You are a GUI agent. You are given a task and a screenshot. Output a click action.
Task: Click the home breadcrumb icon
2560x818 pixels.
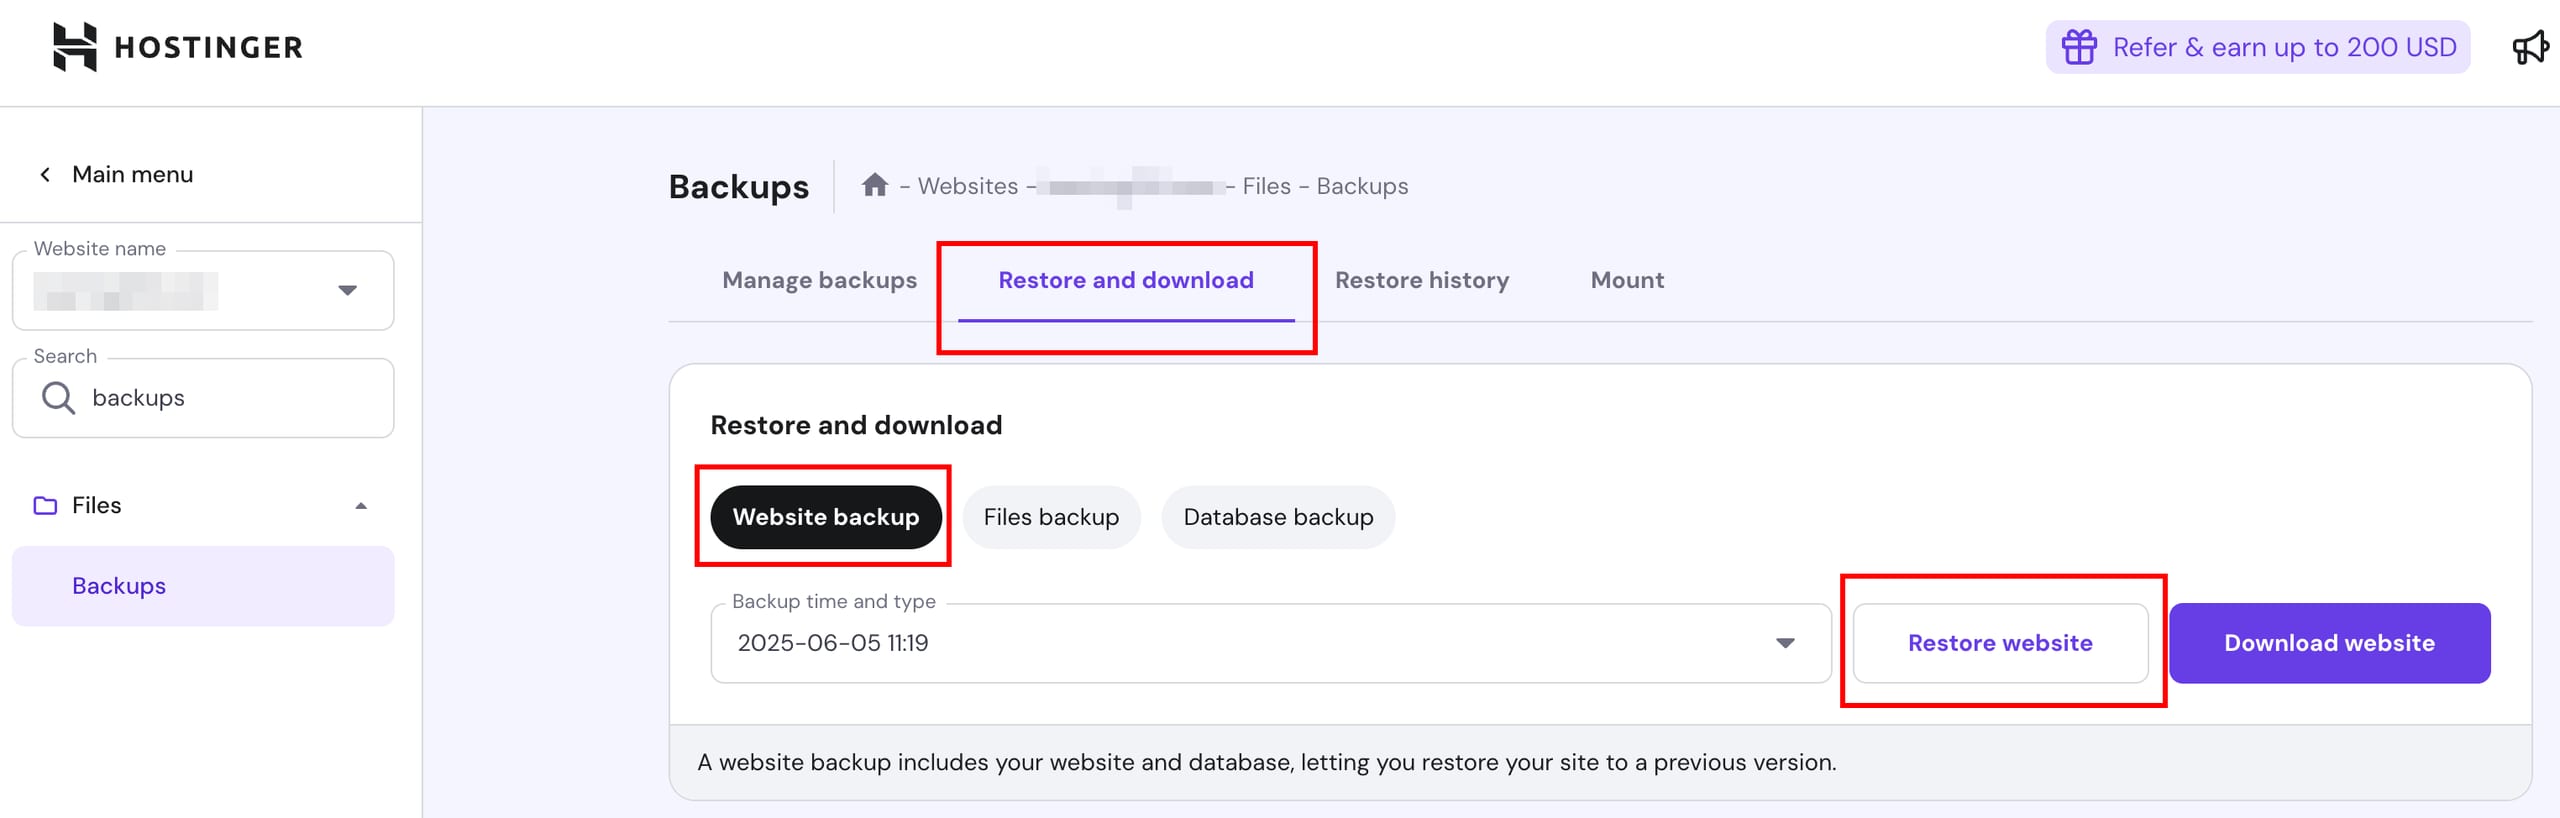tap(875, 185)
